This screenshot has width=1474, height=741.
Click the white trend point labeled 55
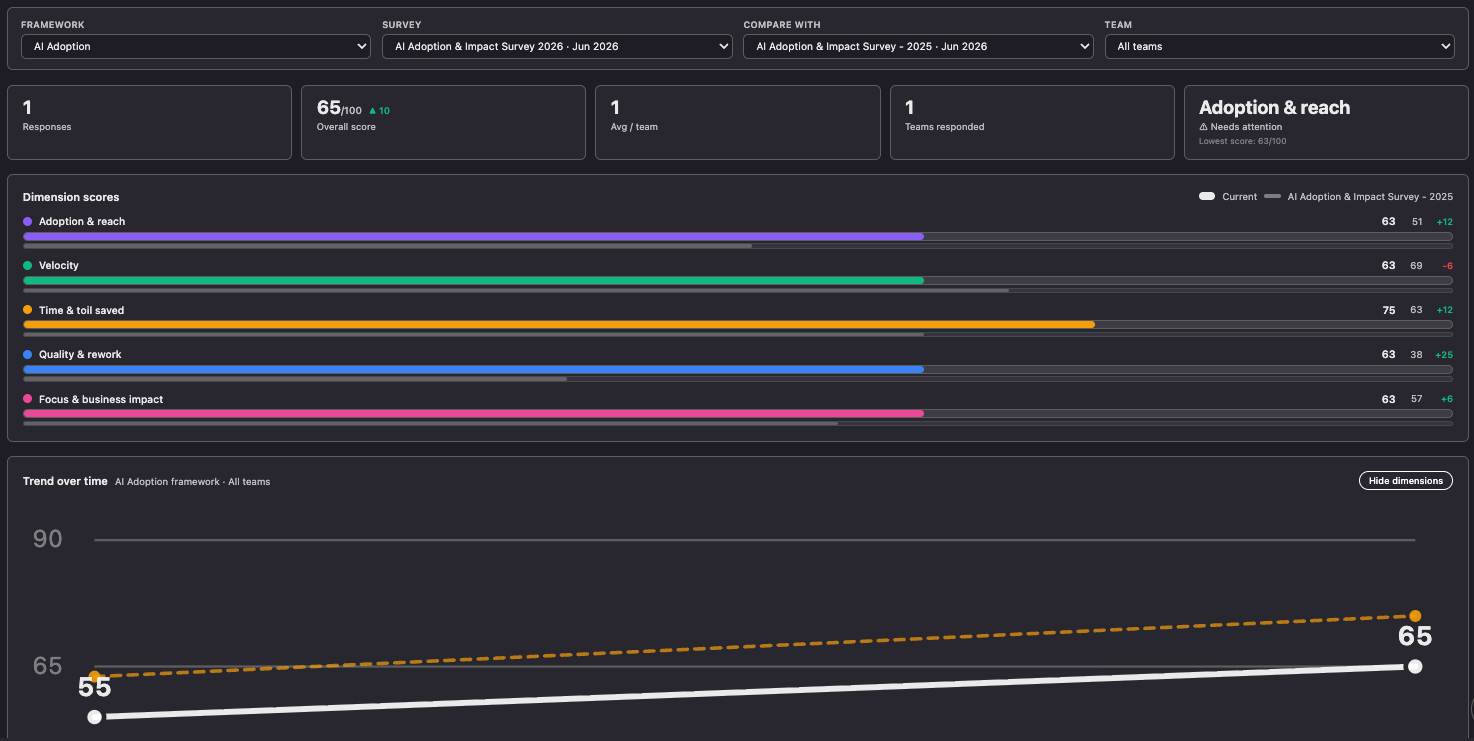click(94, 717)
